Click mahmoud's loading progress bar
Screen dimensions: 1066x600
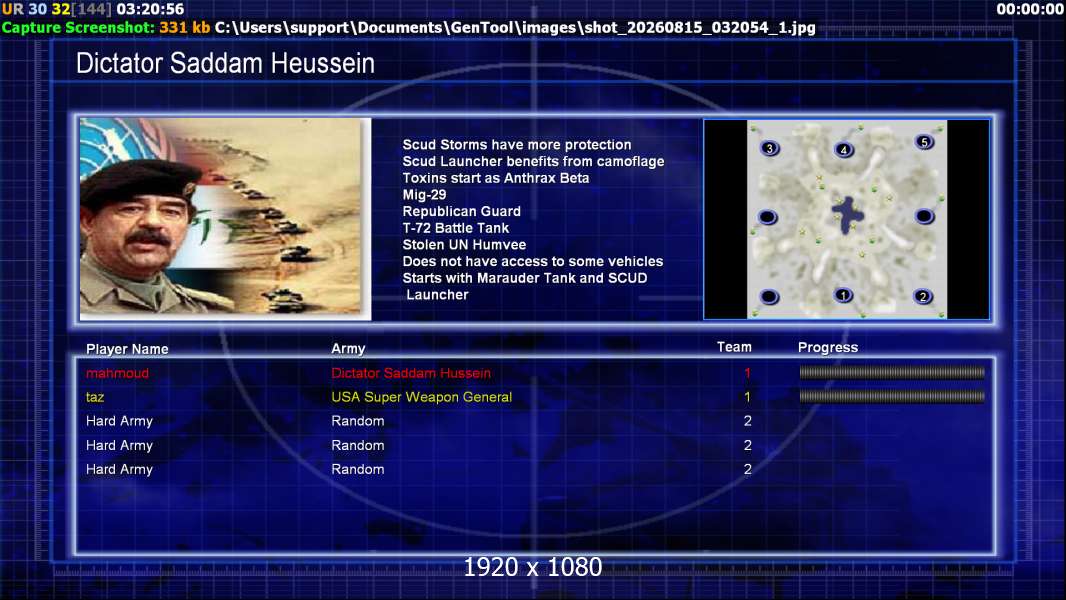pyautogui.click(x=891, y=372)
